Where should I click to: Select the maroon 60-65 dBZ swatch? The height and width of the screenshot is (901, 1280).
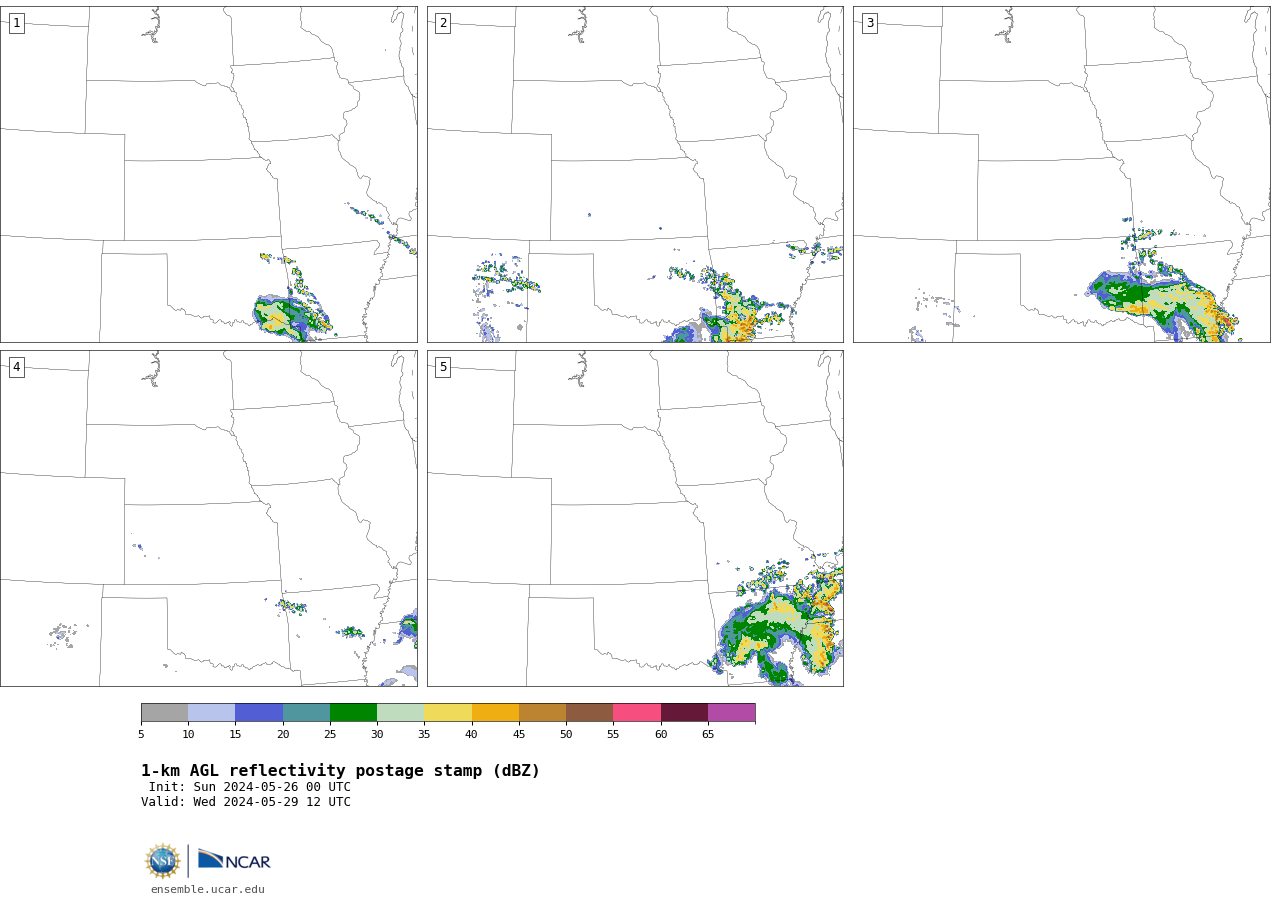tap(684, 713)
